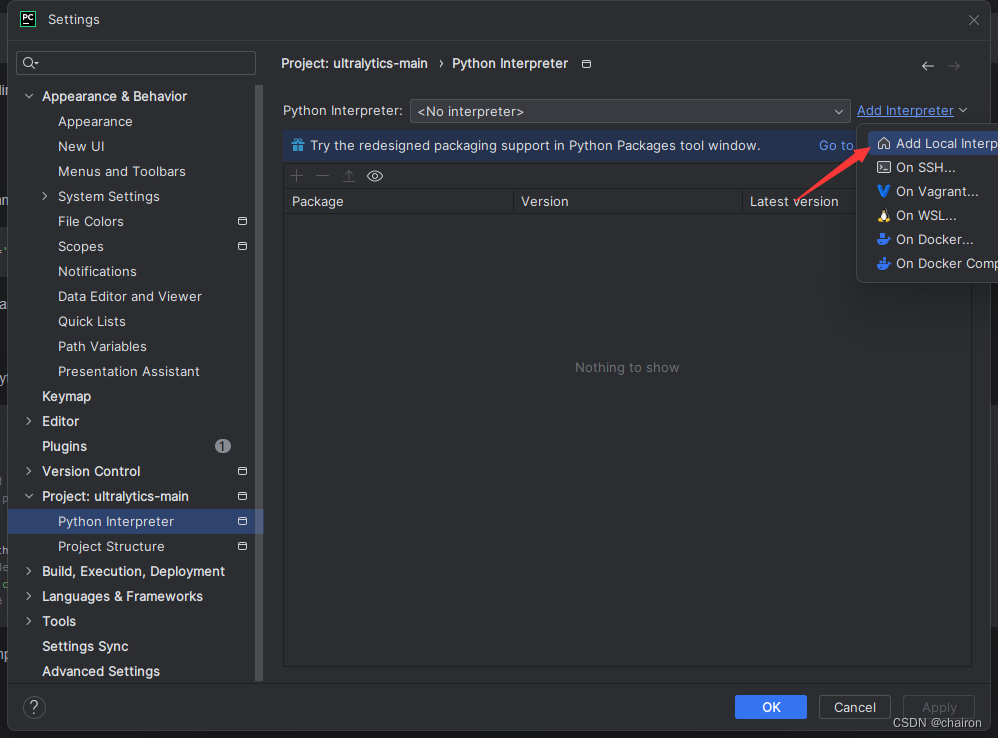This screenshot has height=738, width=998.
Task: Click the project icon beside Scopes
Action: tap(242, 246)
